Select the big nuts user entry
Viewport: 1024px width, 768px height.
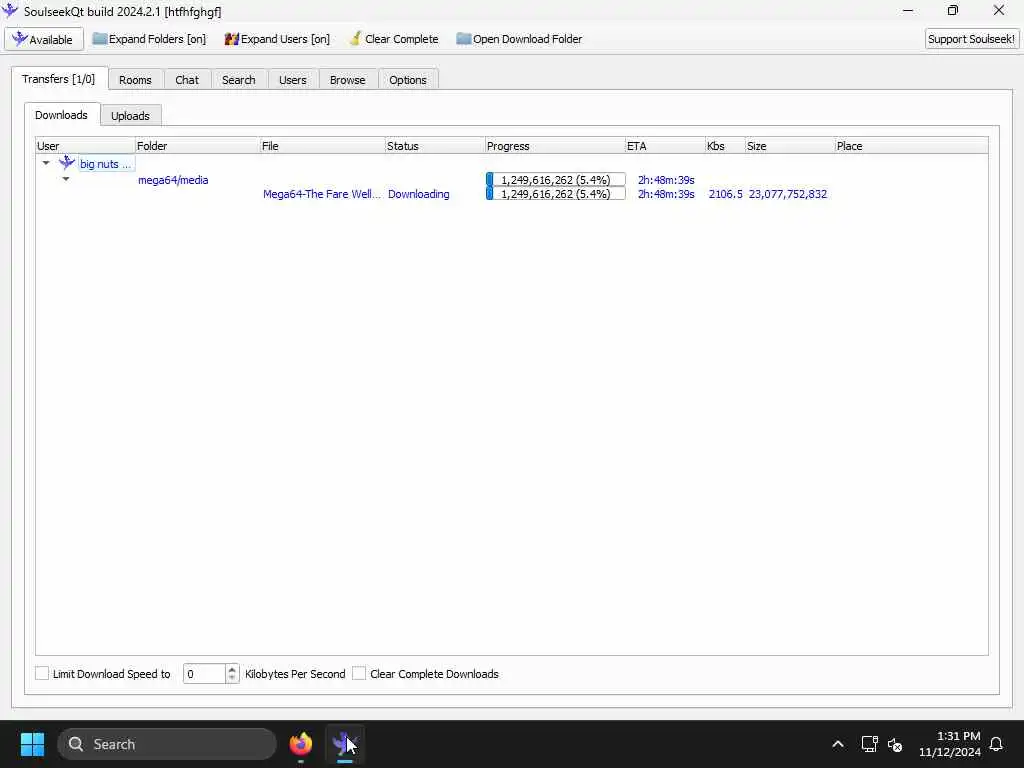[x=105, y=164]
